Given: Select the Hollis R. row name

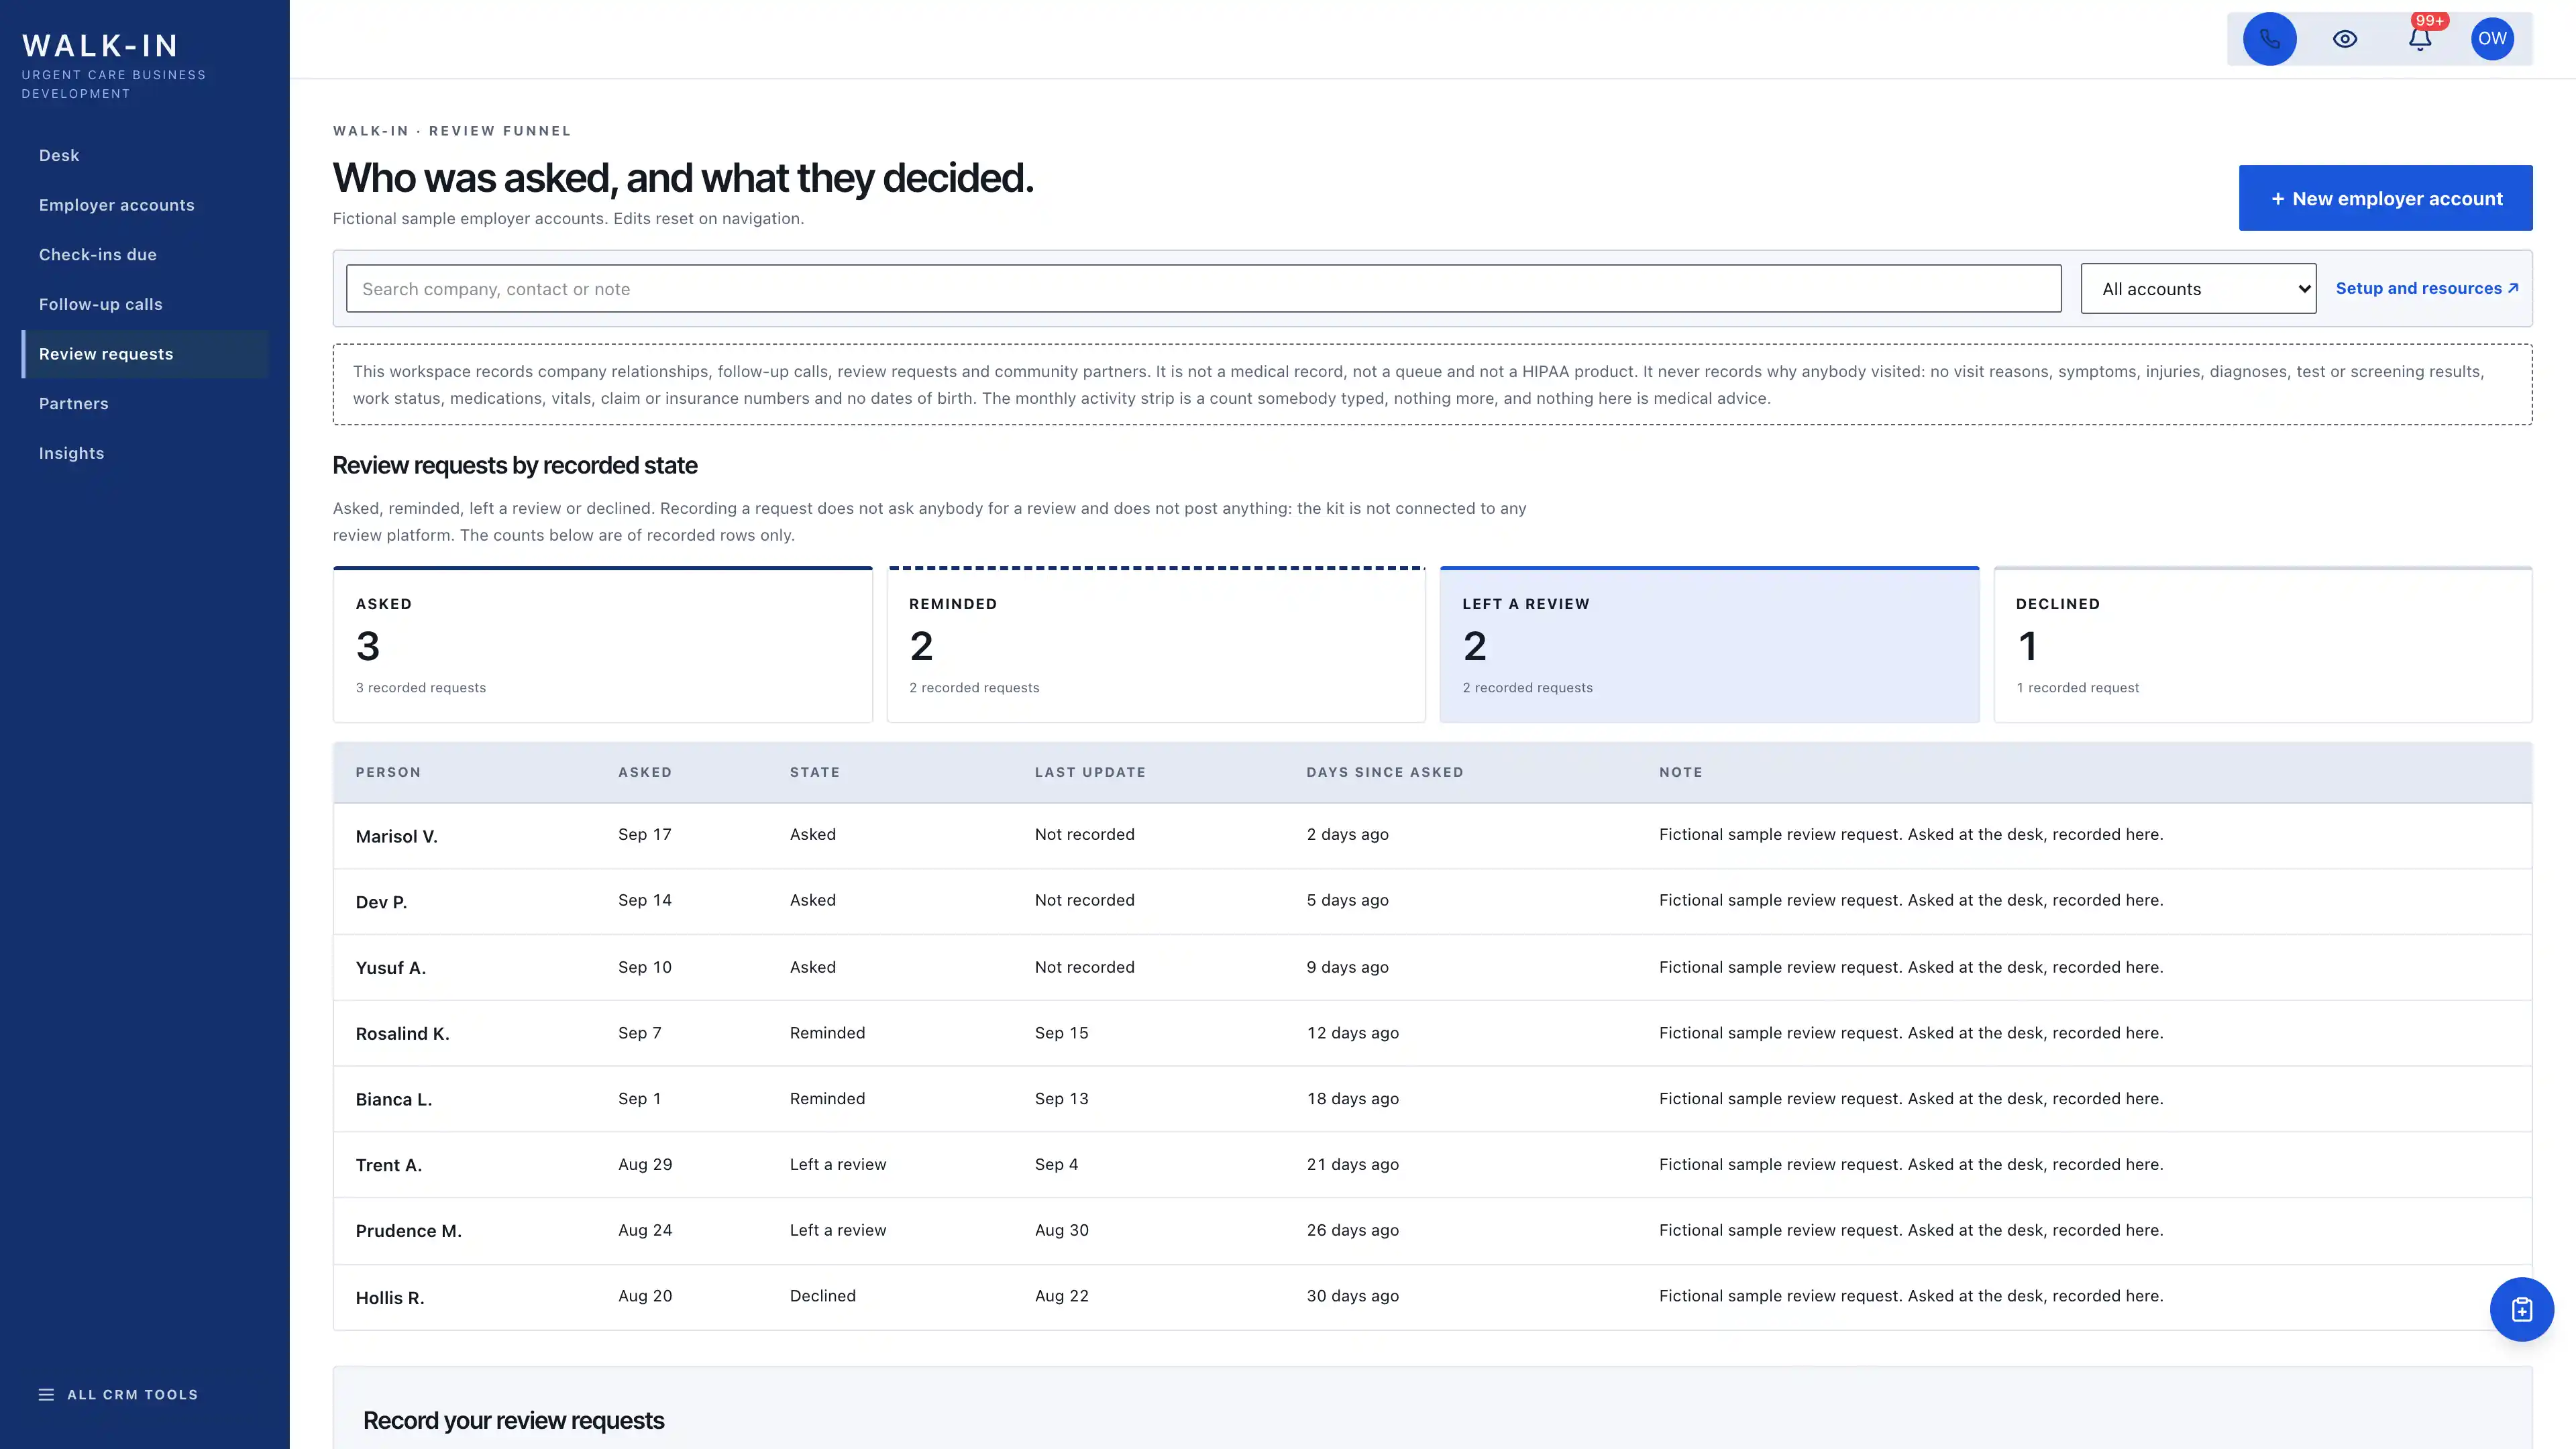Looking at the screenshot, I should (390, 1298).
